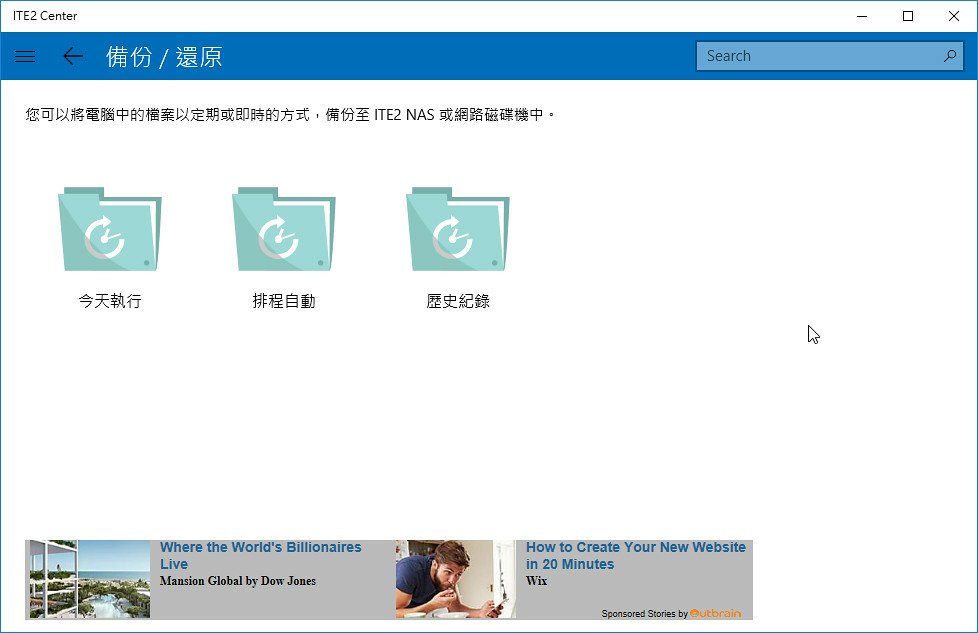Click the man eating ad thumbnail
The width and height of the screenshot is (978, 633).
455,579
